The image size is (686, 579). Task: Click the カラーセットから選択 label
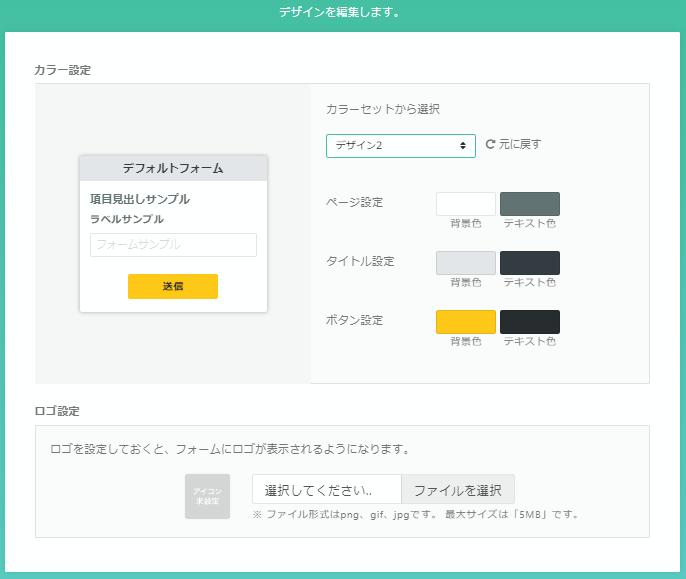[383, 109]
